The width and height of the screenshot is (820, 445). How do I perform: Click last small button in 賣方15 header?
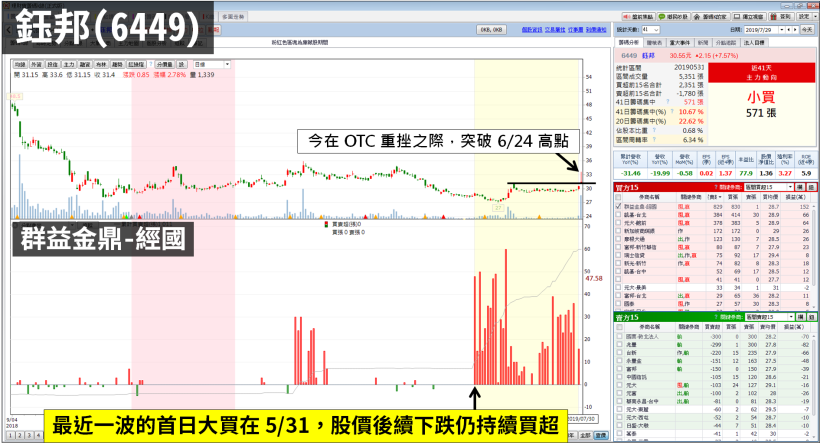pyautogui.click(x=811, y=317)
